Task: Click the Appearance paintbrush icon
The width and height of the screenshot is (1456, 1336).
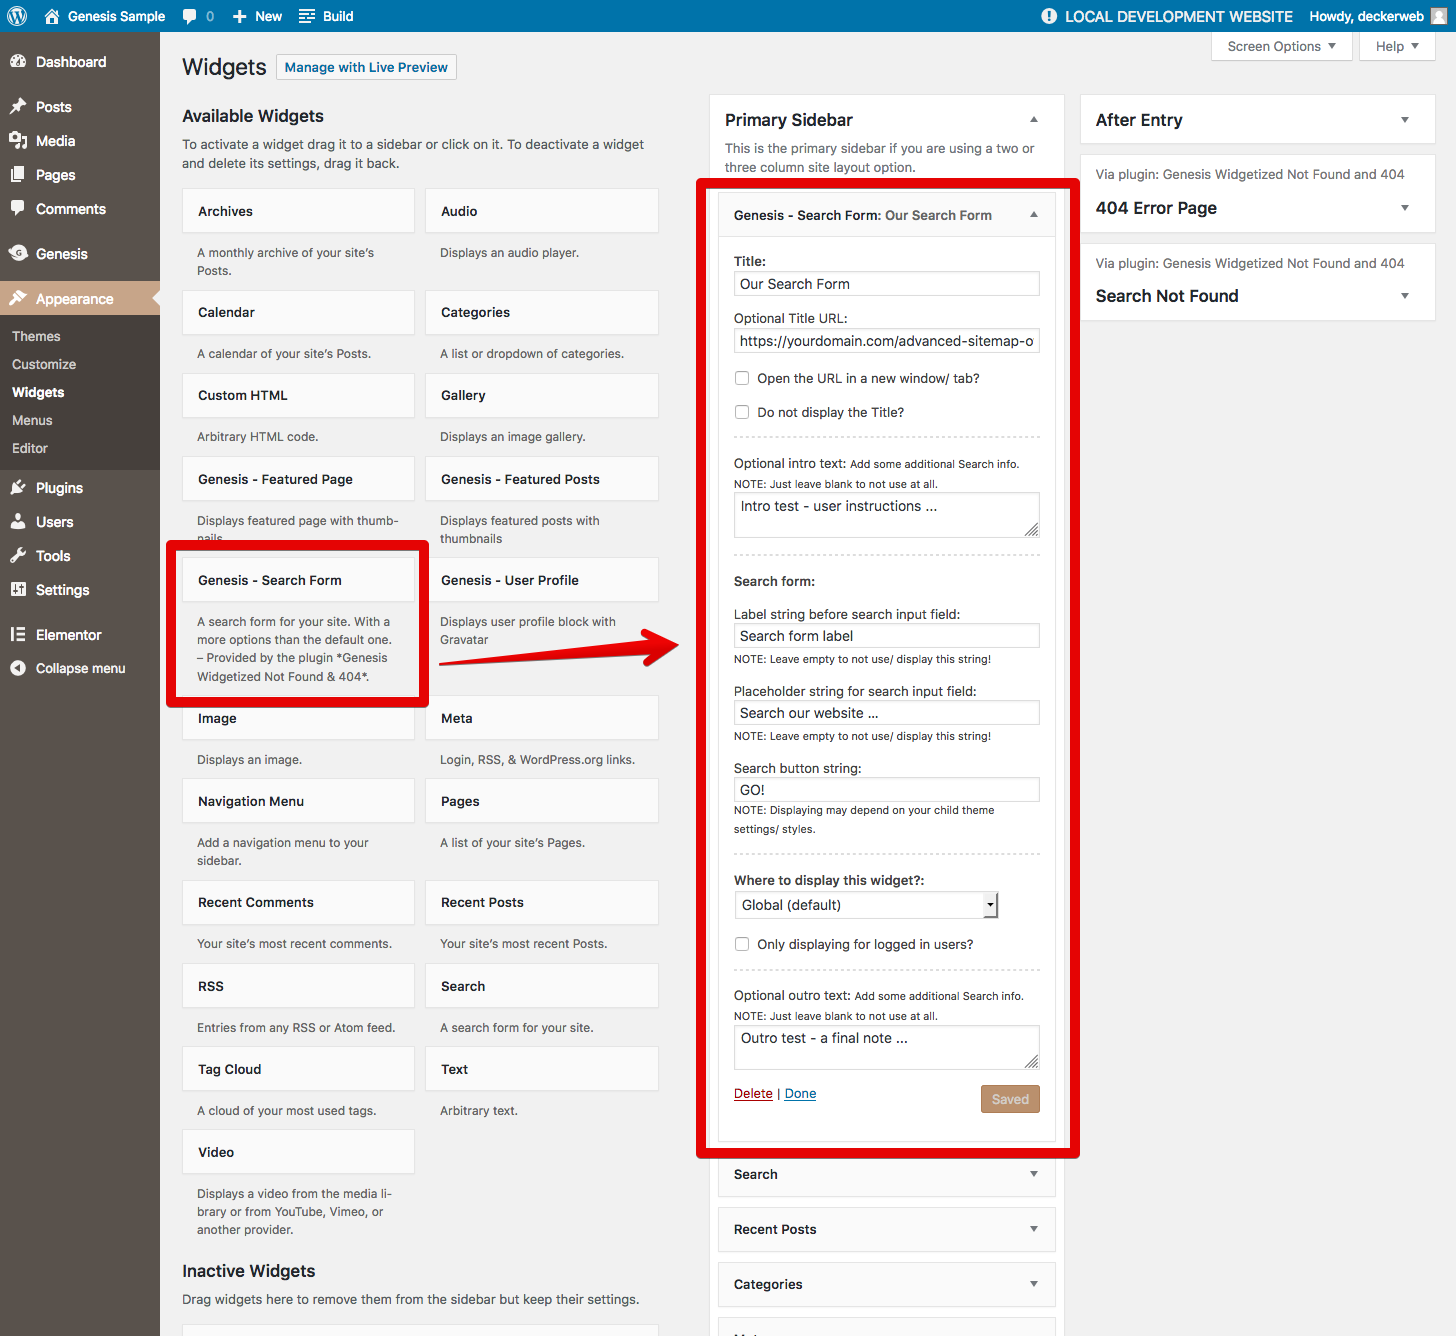Action: pyautogui.click(x=18, y=298)
